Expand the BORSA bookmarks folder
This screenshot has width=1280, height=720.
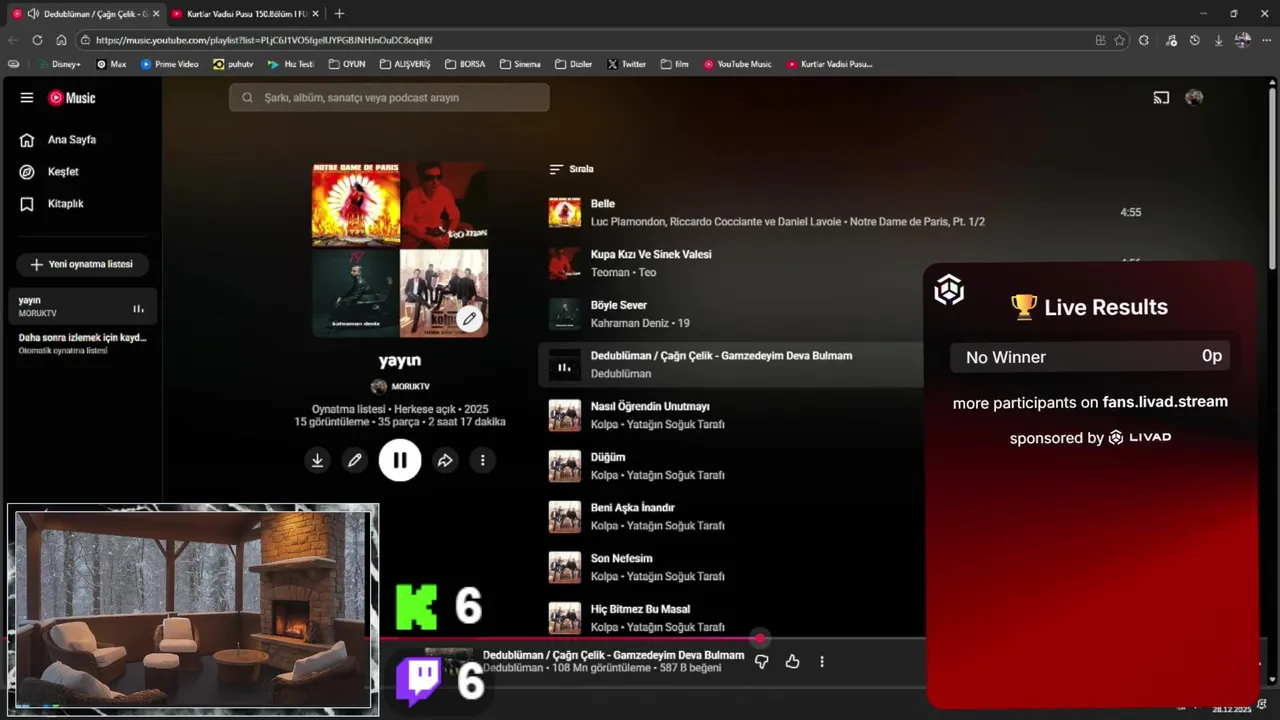click(x=465, y=64)
